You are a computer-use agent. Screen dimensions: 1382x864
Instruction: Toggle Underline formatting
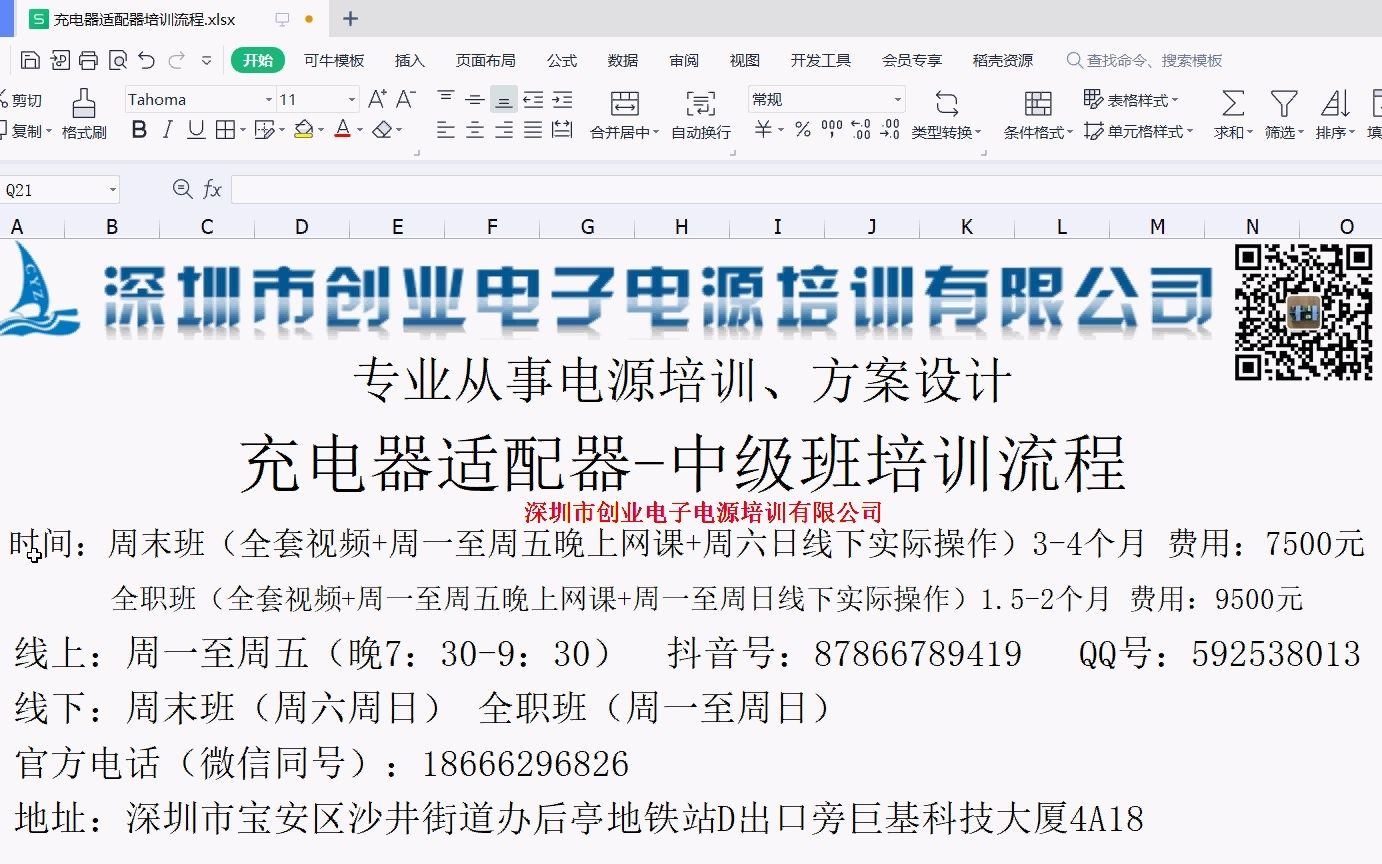(x=196, y=130)
